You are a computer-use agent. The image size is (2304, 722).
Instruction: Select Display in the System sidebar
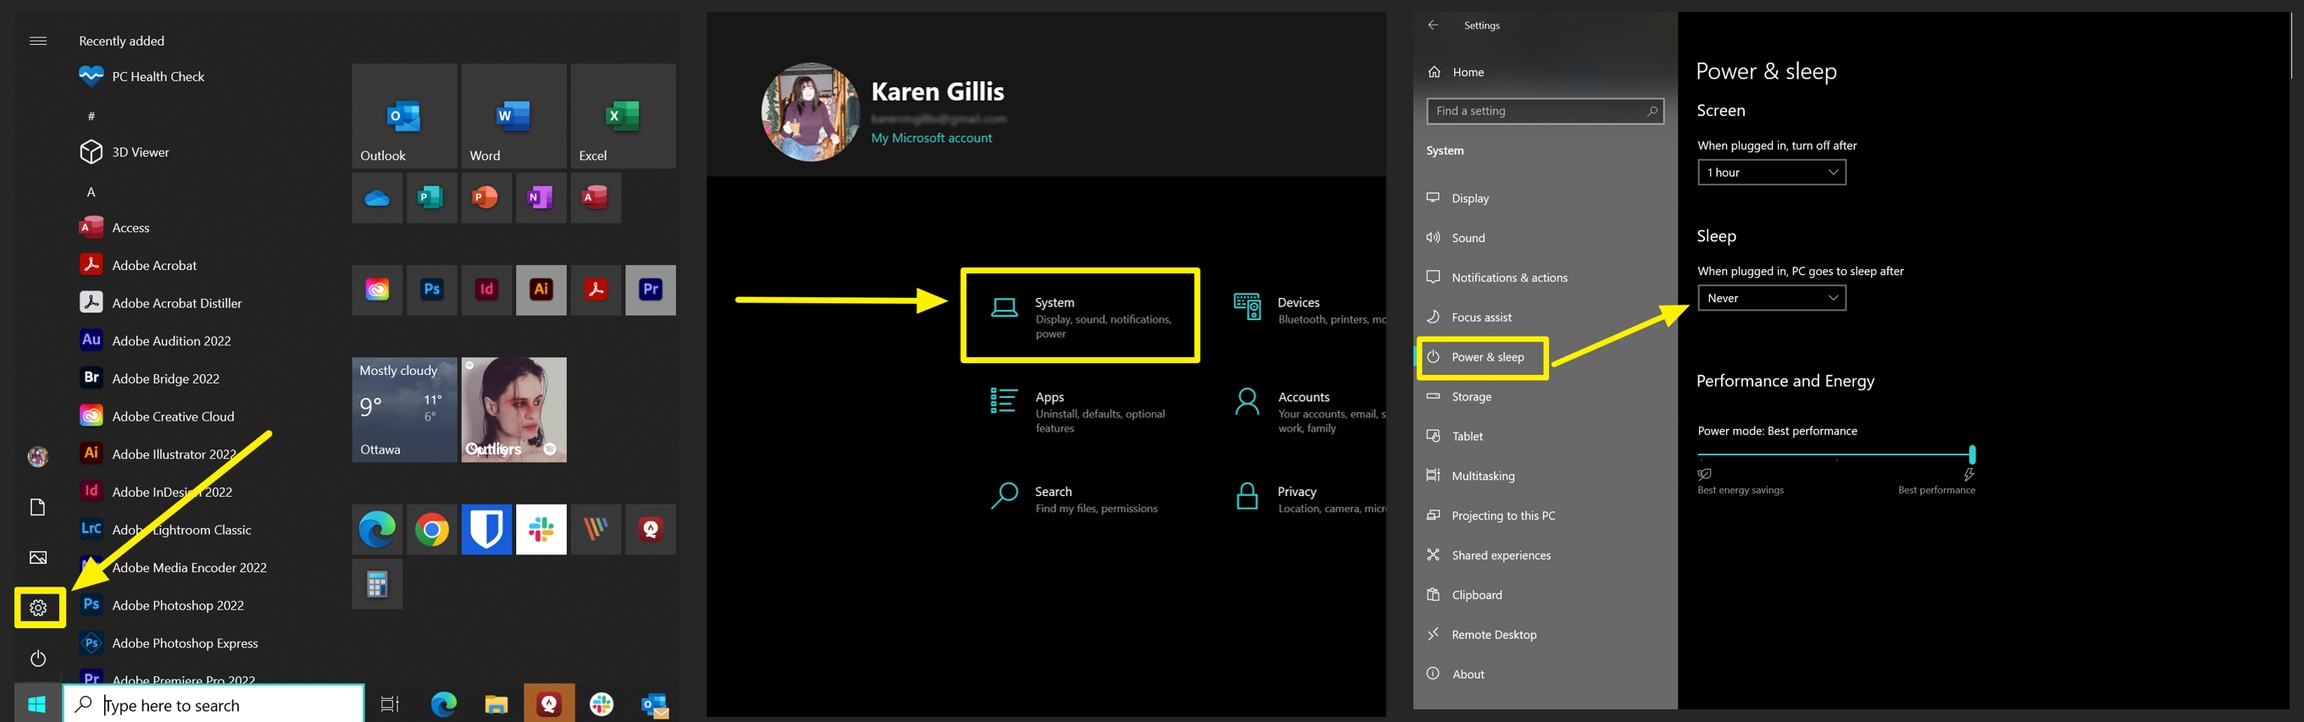[x=1470, y=198]
